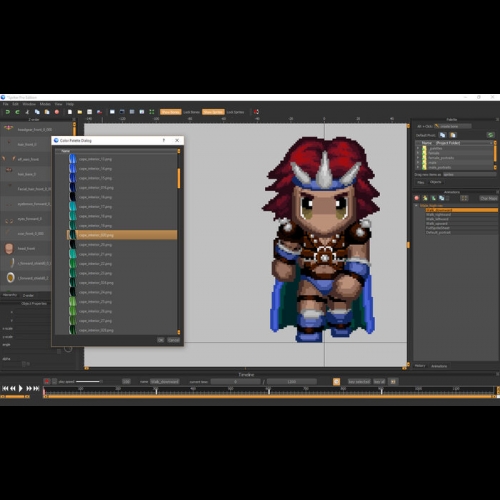The image size is (500, 500).
Task: Click the four-squares icon in Animations toolbar
Action: [x=464, y=198]
